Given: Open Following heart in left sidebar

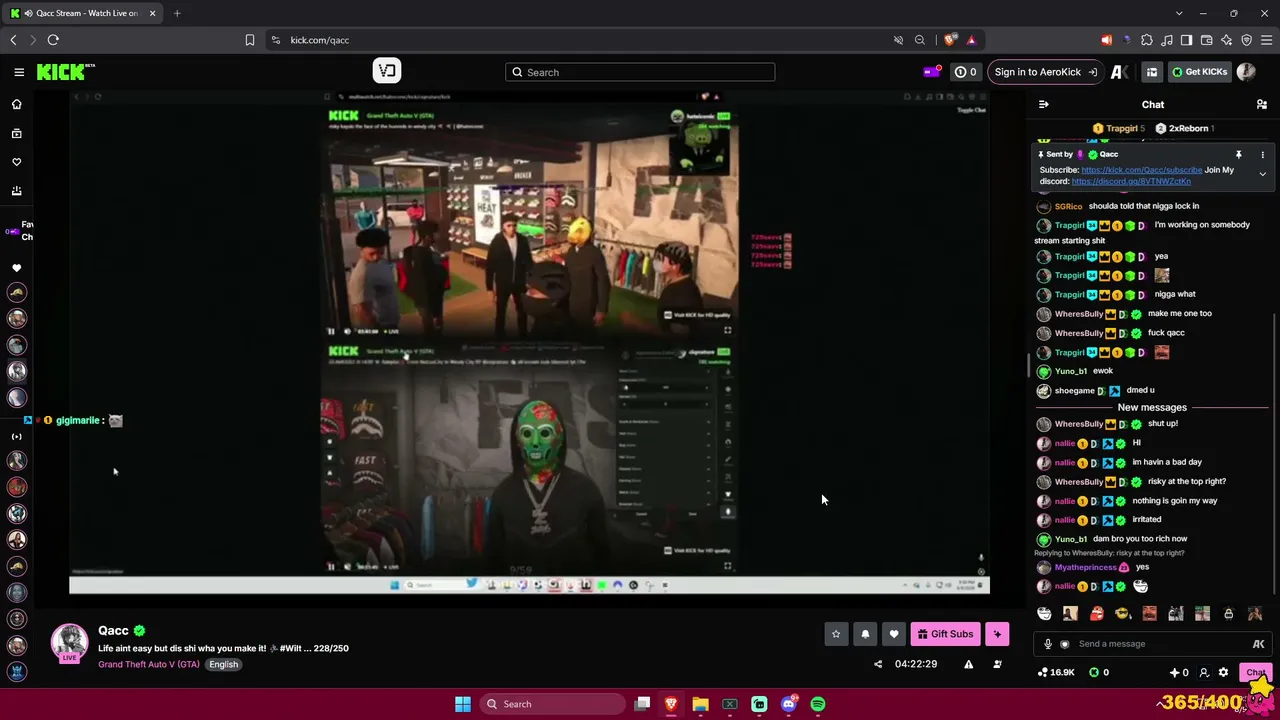Looking at the screenshot, I should click(16, 162).
